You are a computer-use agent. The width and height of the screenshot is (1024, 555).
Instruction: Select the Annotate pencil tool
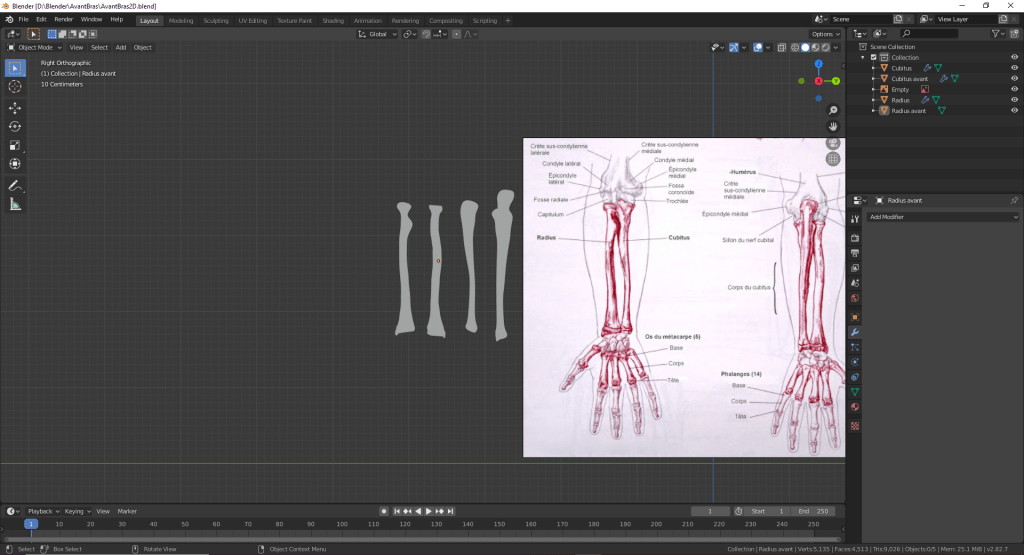(15, 186)
